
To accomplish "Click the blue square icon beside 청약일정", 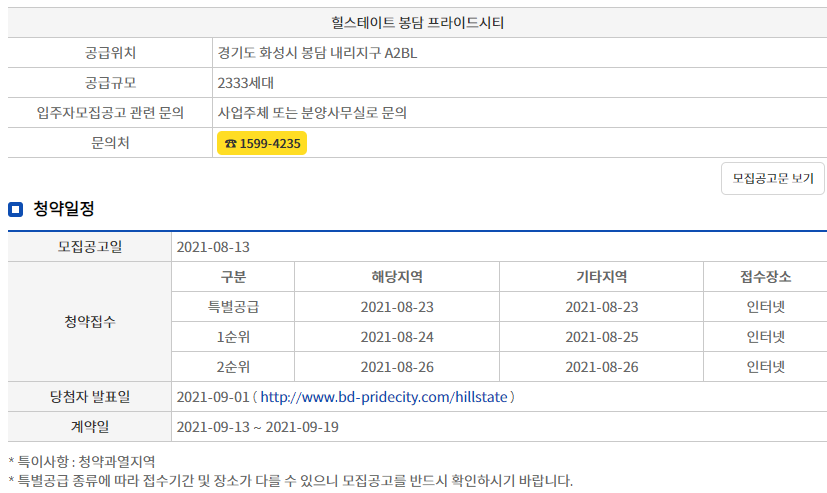I will pyautogui.click(x=15, y=209).
